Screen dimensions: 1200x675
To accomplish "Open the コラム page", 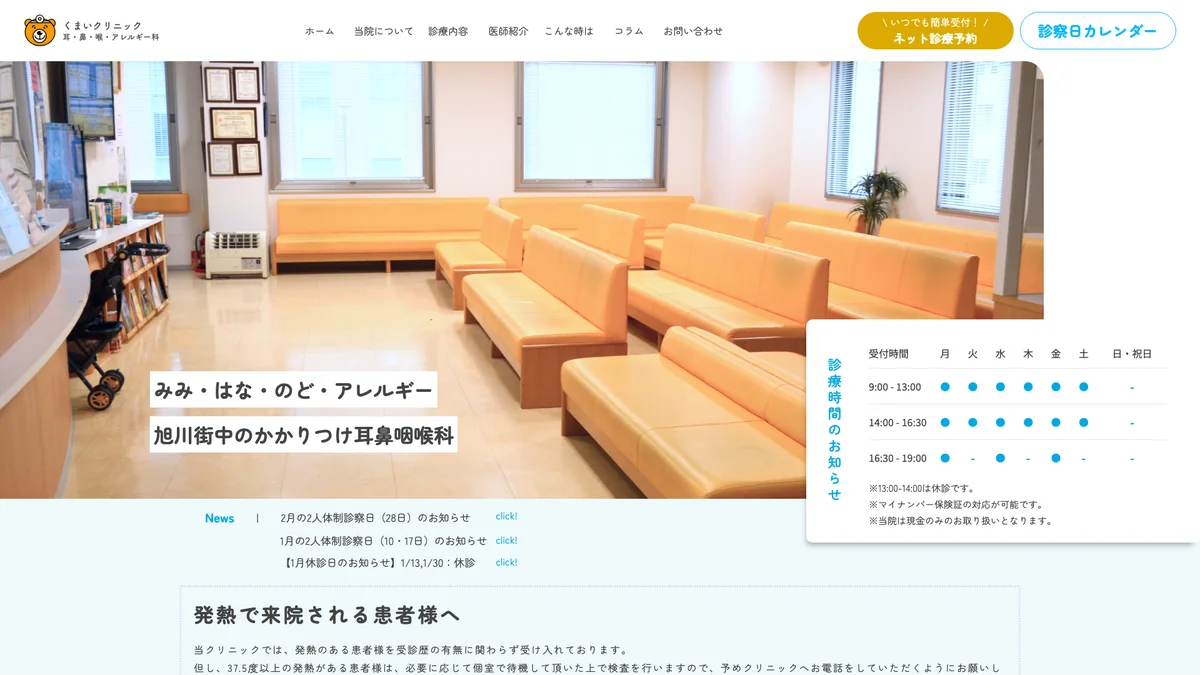I will click(627, 31).
